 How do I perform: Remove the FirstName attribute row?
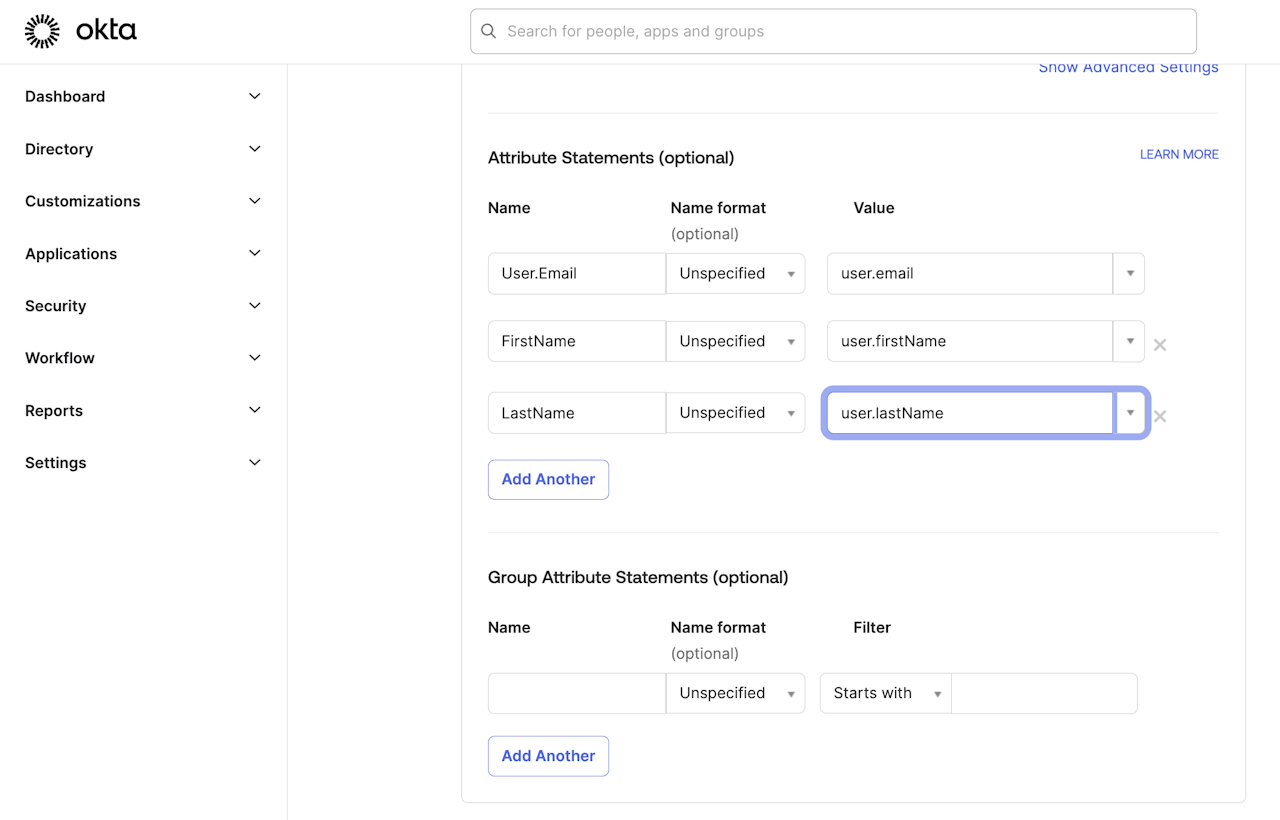point(1160,345)
